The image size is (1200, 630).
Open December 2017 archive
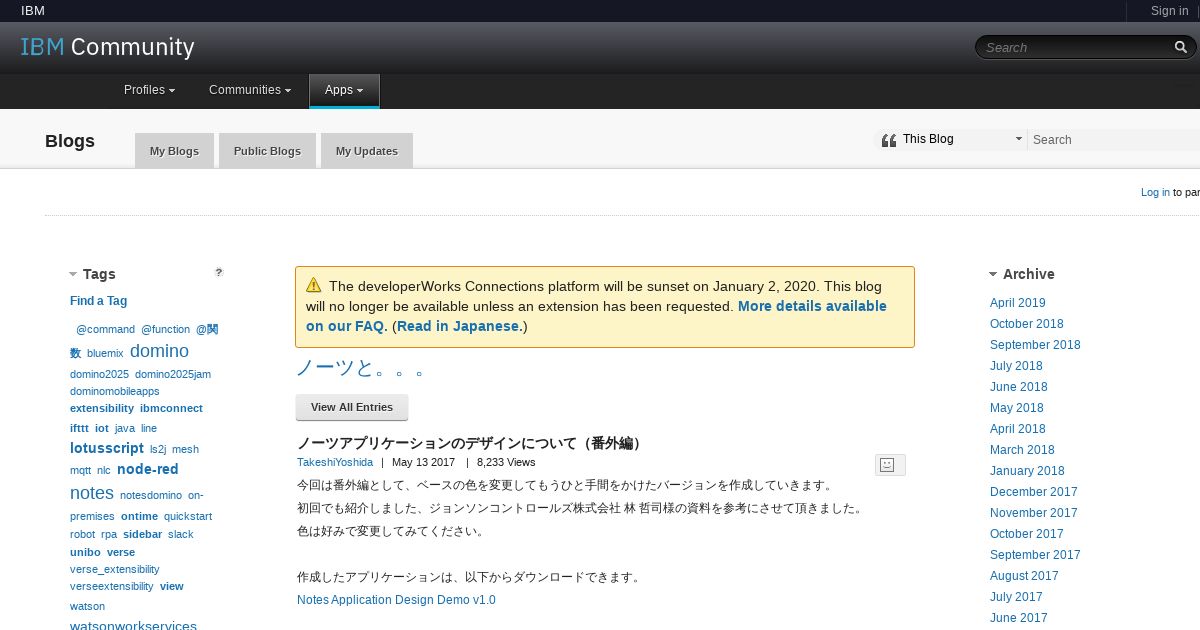click(1034, 492)
